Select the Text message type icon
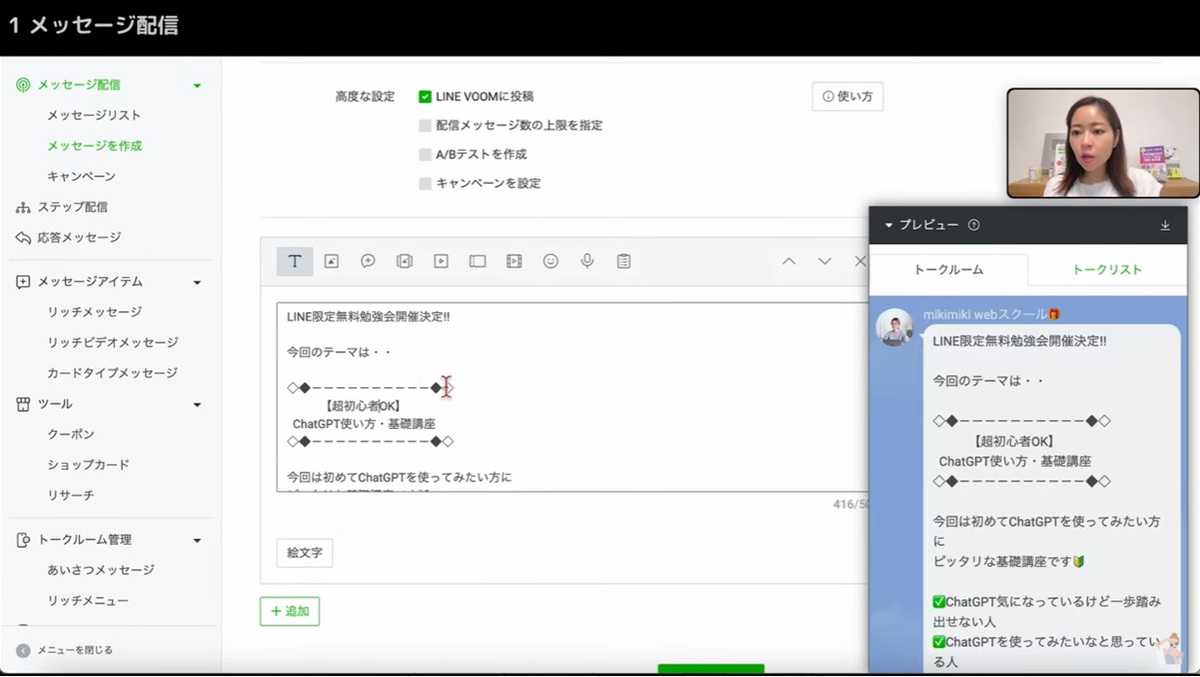Image resolution: width=1200 pixels, height=677 pixels. (295, 261)
